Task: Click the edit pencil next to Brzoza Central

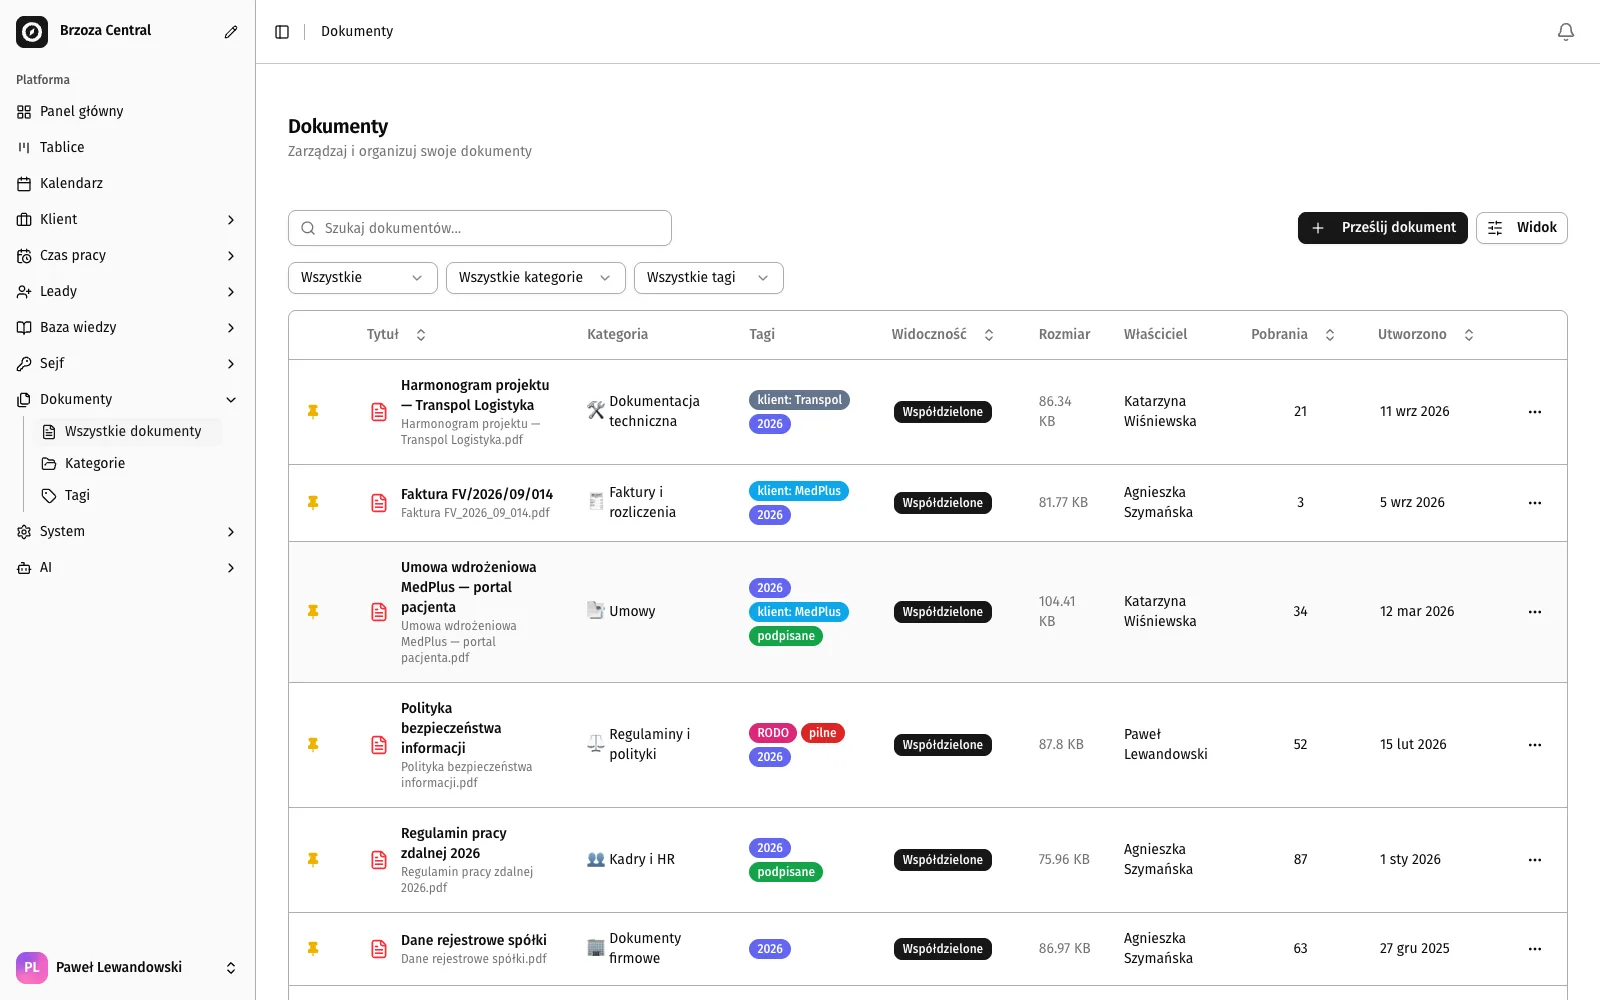Action: (231, 32)
